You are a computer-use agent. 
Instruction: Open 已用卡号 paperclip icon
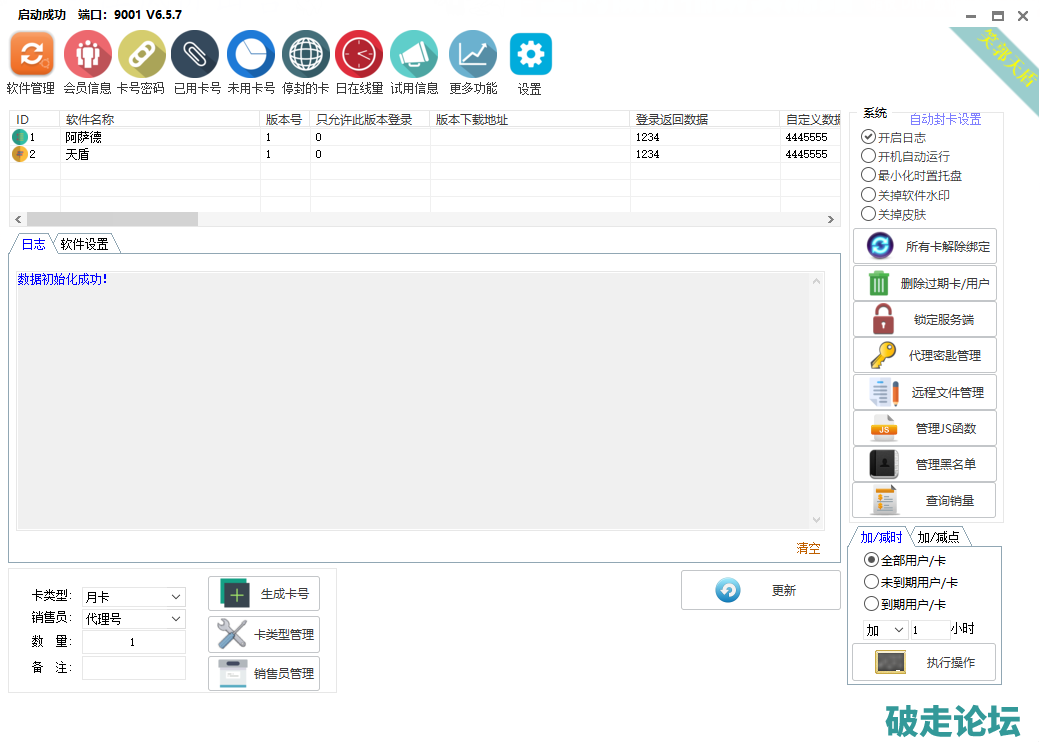(x=196, y=54)
